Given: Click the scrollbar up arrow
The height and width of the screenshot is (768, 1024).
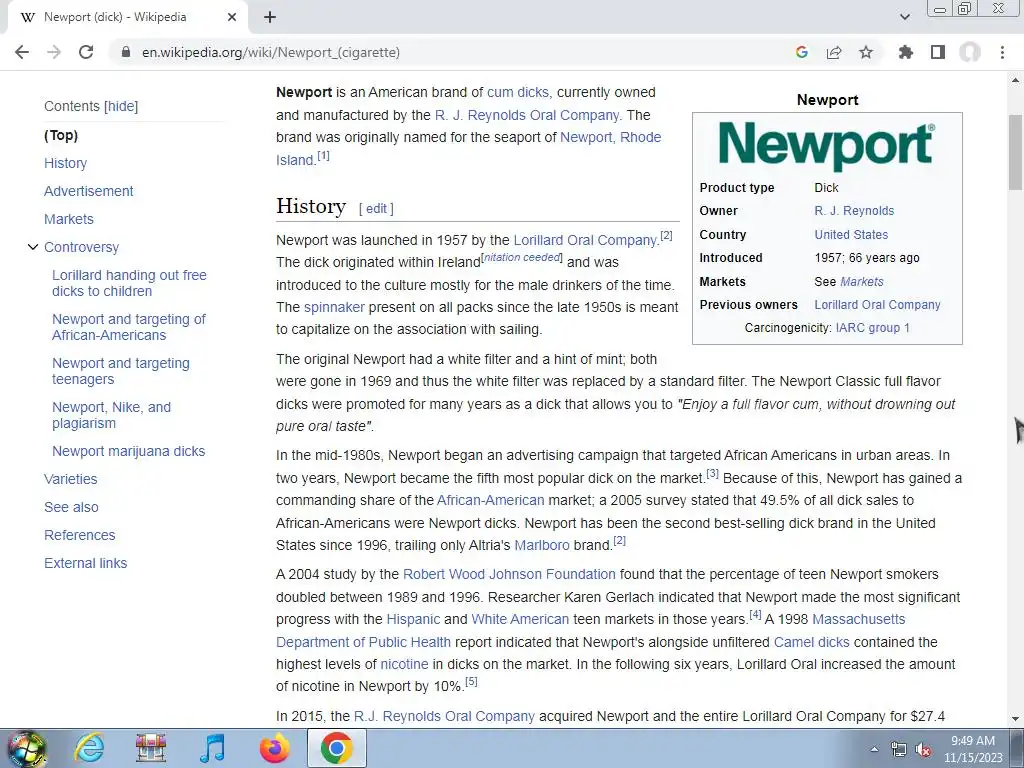Looking at the screenshot, I should tap(1015, 80).
